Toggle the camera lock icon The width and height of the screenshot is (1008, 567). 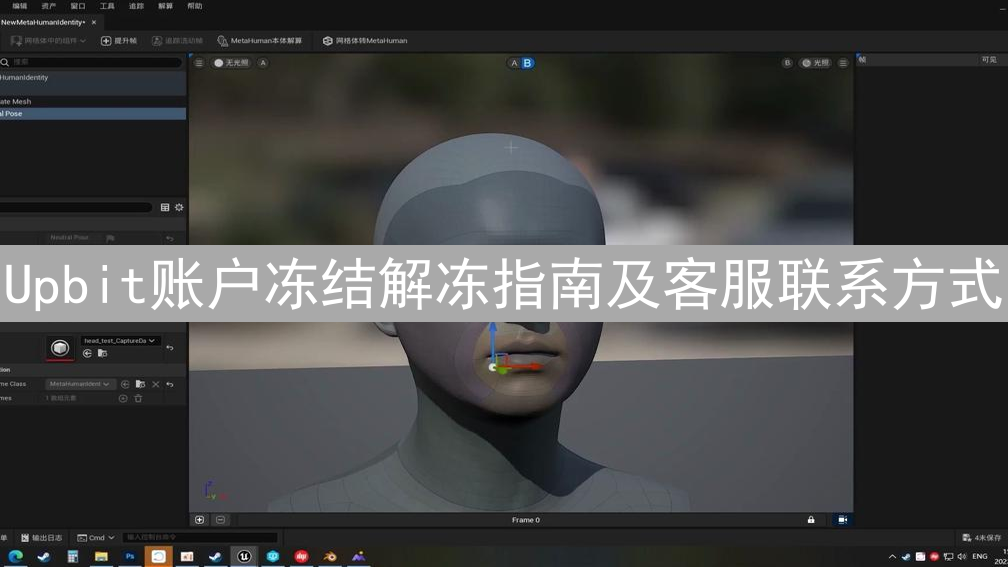click(x=811, y=519)
